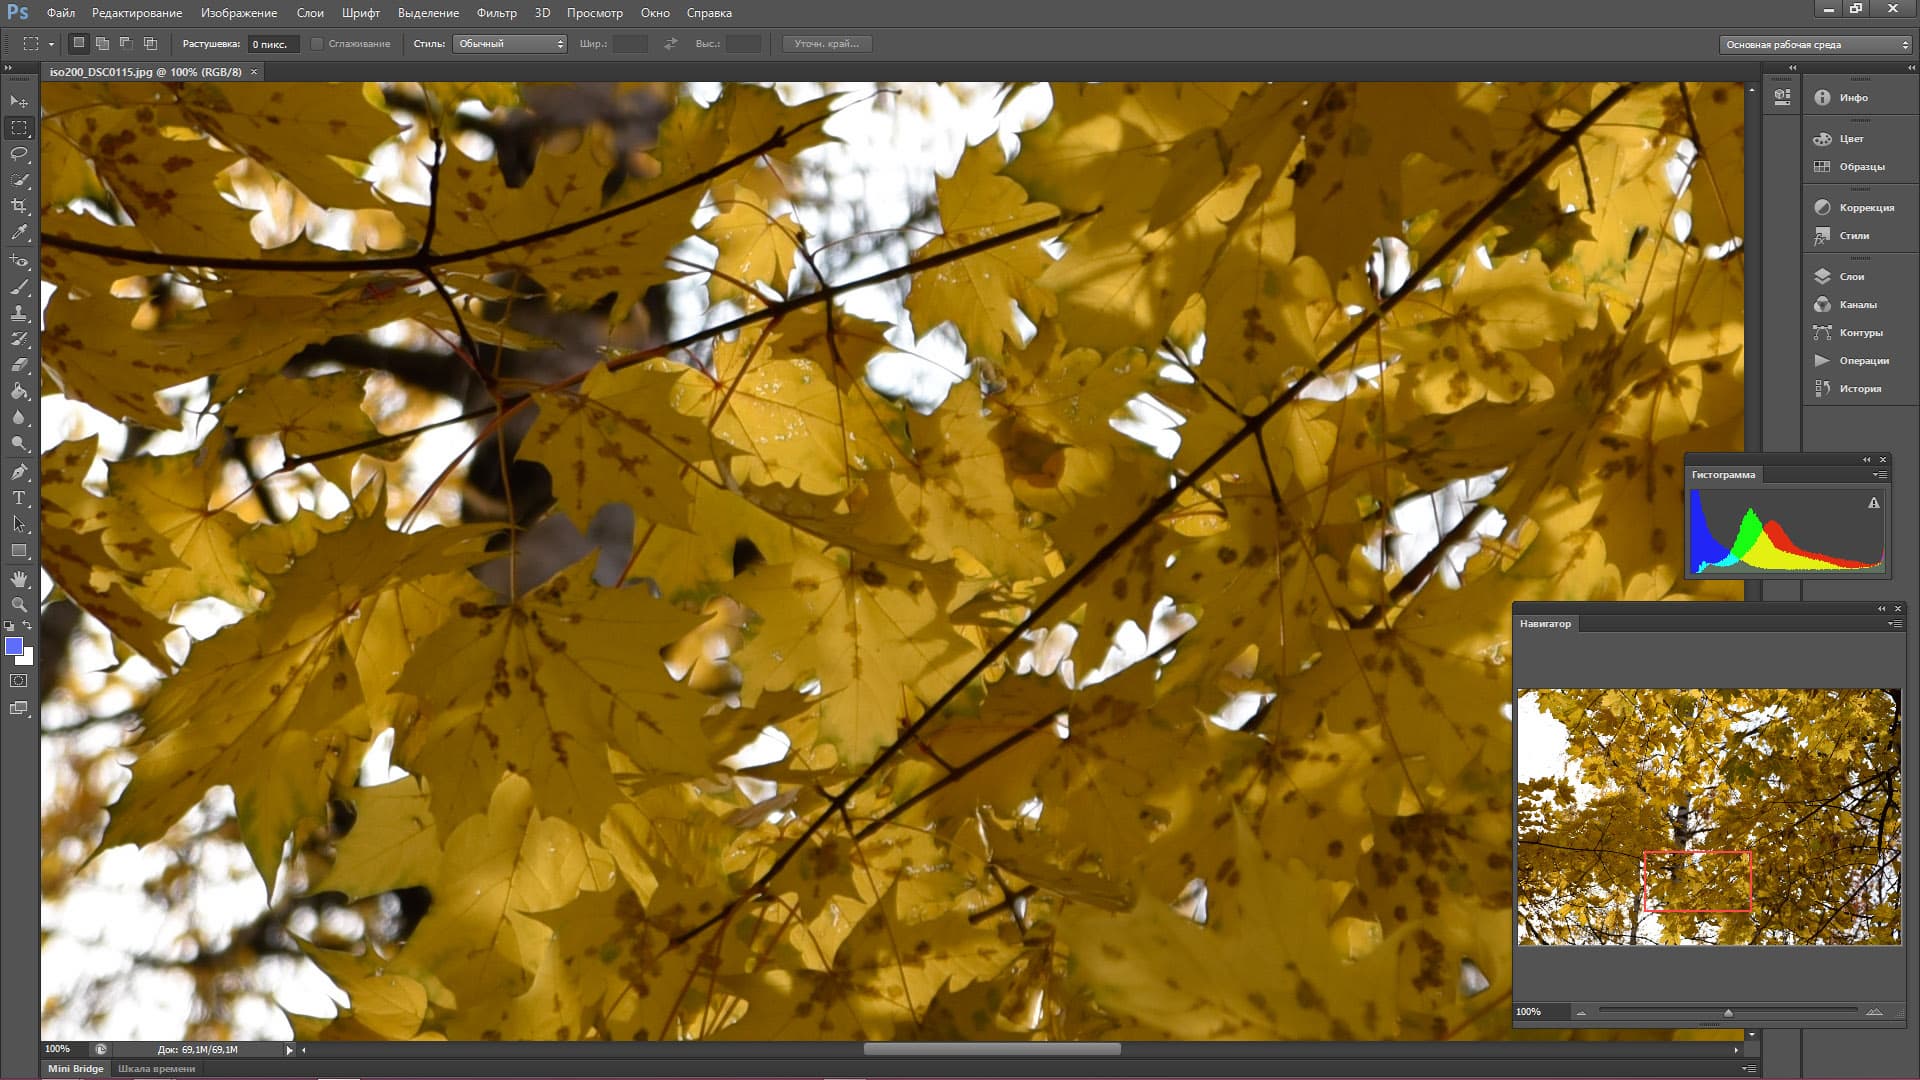Pick the Eyedropper tool
The height and width of the screenshot is (1080, 1920).
pyautogui.click(x=19, y=232)
